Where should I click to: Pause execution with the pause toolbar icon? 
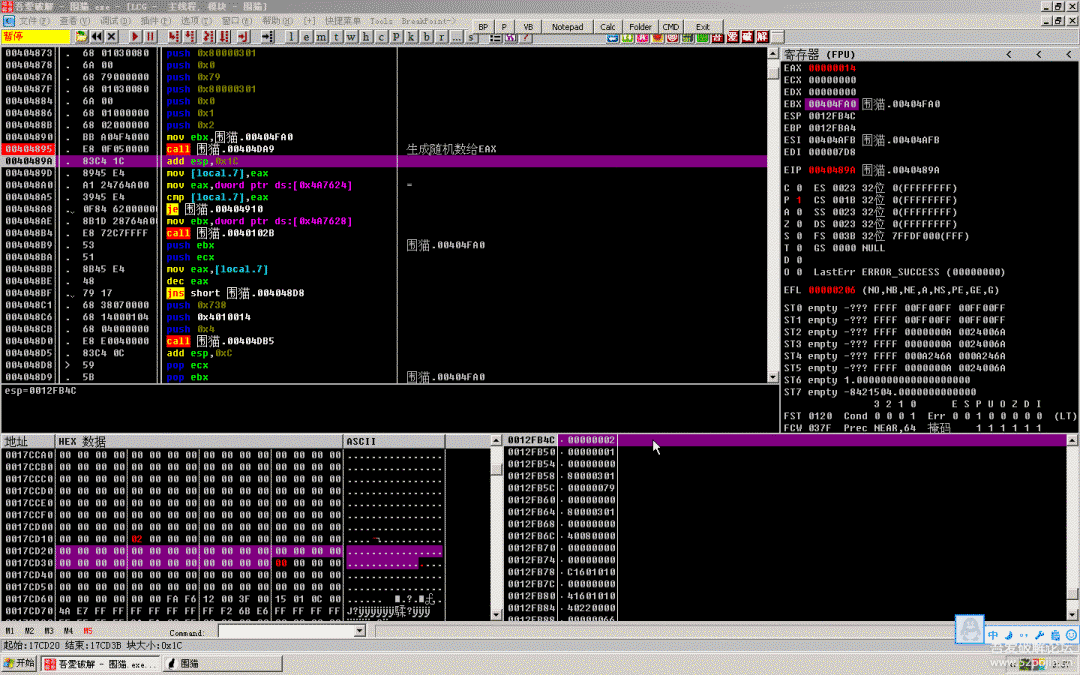[151, 37]
